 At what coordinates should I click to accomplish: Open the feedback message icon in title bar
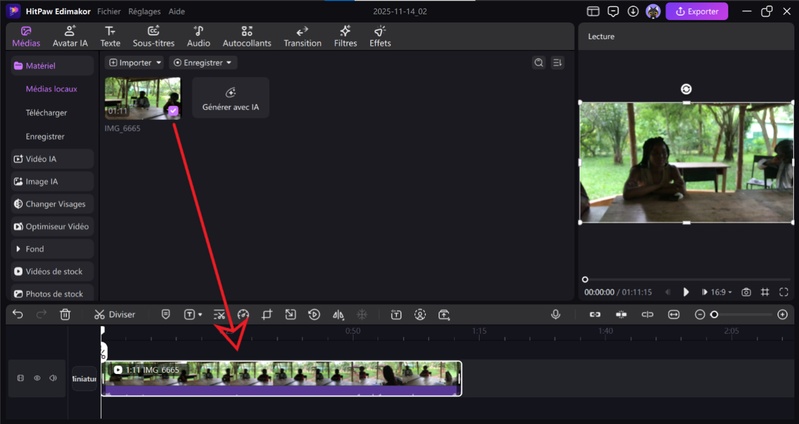pos(613,11)
